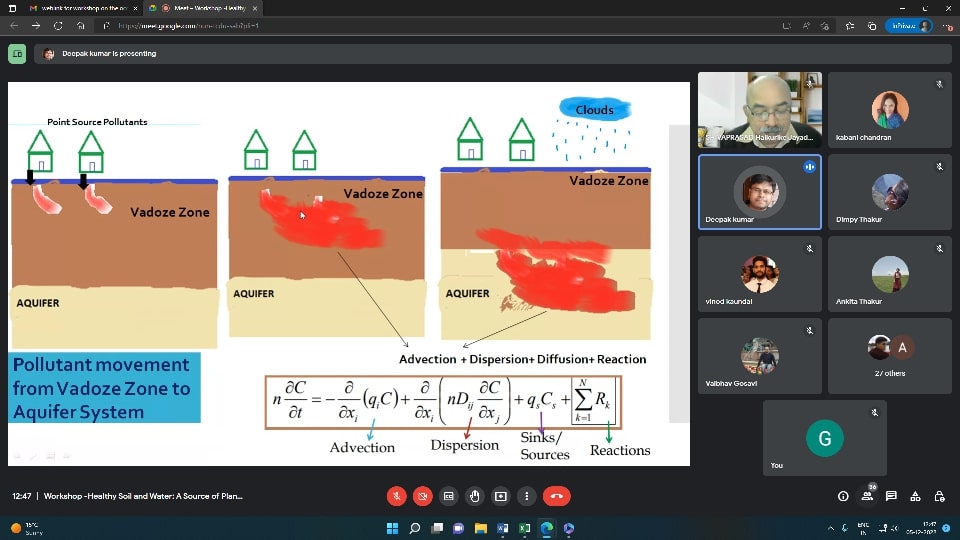The image size is (960, 540).
Task: Click the Present now screen share icon
Action: (500, 496)
